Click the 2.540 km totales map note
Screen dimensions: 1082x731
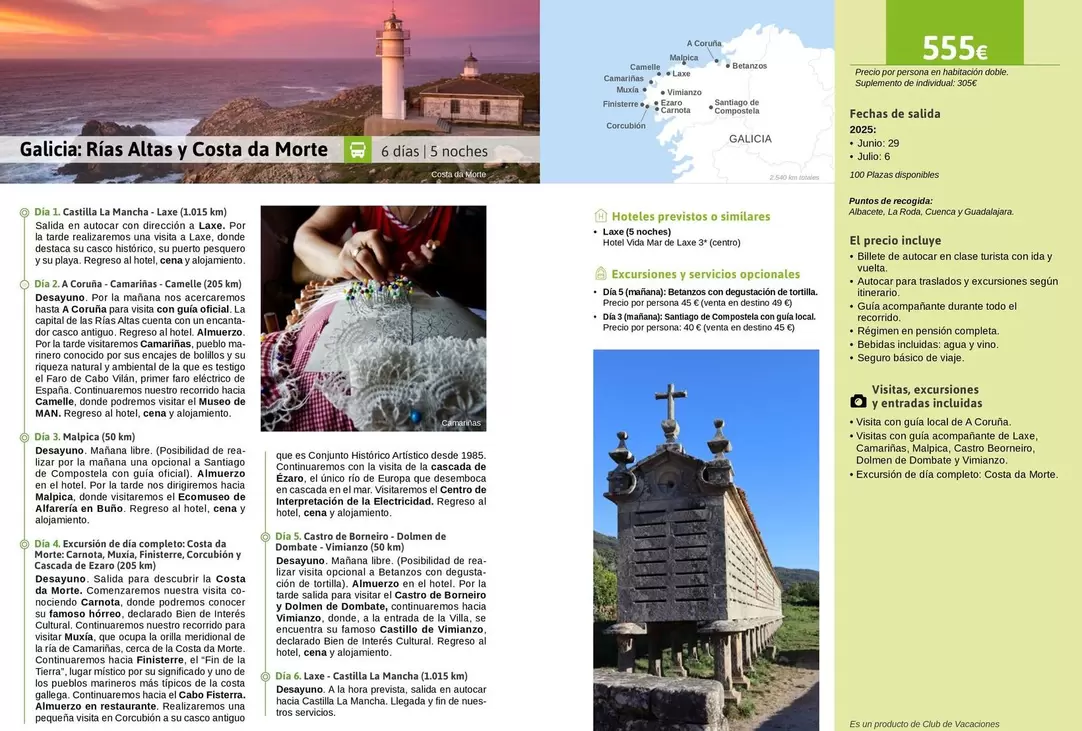point(794,178)
